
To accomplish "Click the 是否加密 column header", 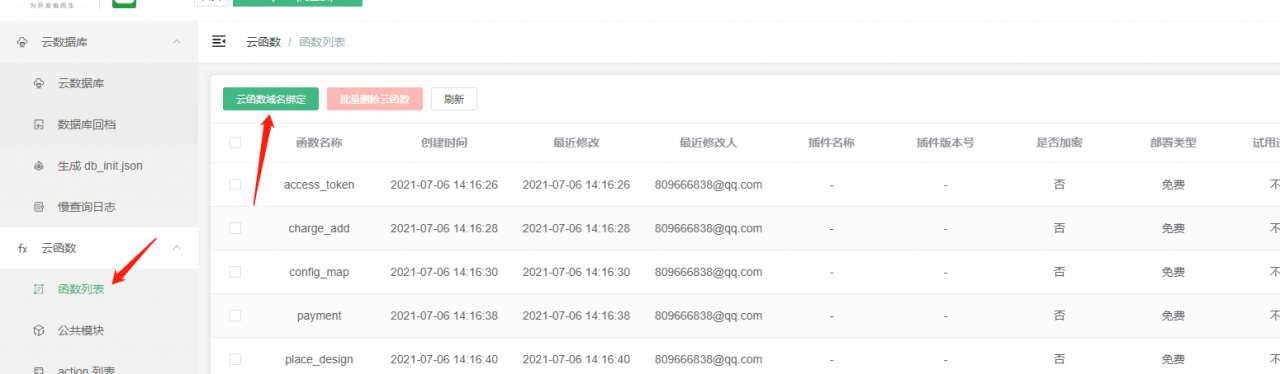I will click(1059, 143).
